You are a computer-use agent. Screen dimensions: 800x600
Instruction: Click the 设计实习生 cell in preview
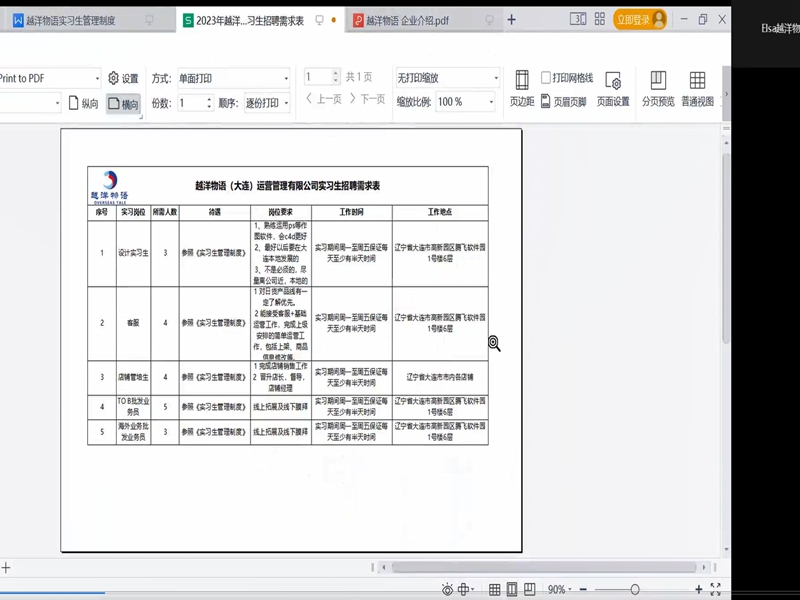click(133, 253)
